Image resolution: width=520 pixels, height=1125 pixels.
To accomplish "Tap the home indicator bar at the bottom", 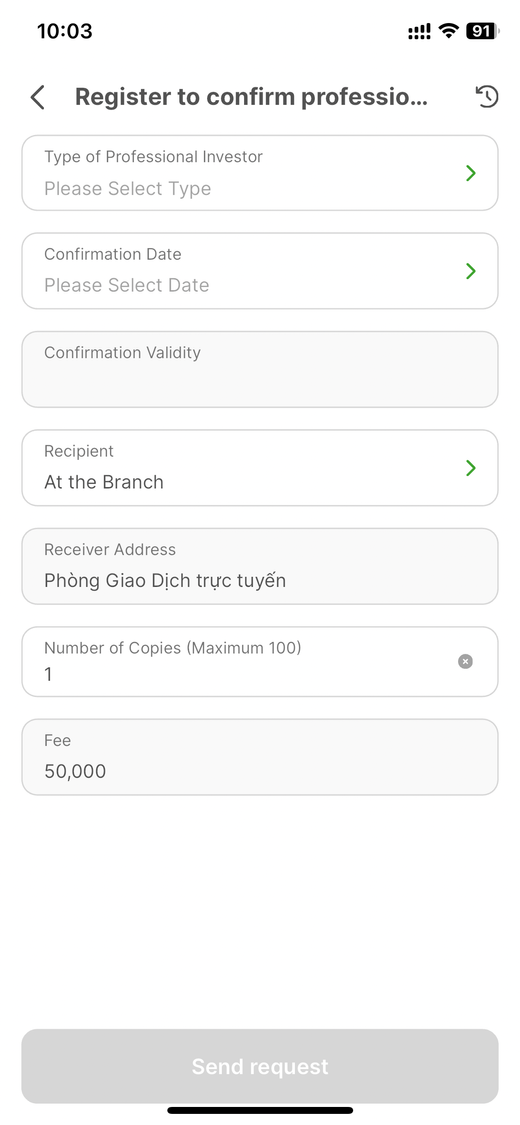I will (x=260, y=1110).
